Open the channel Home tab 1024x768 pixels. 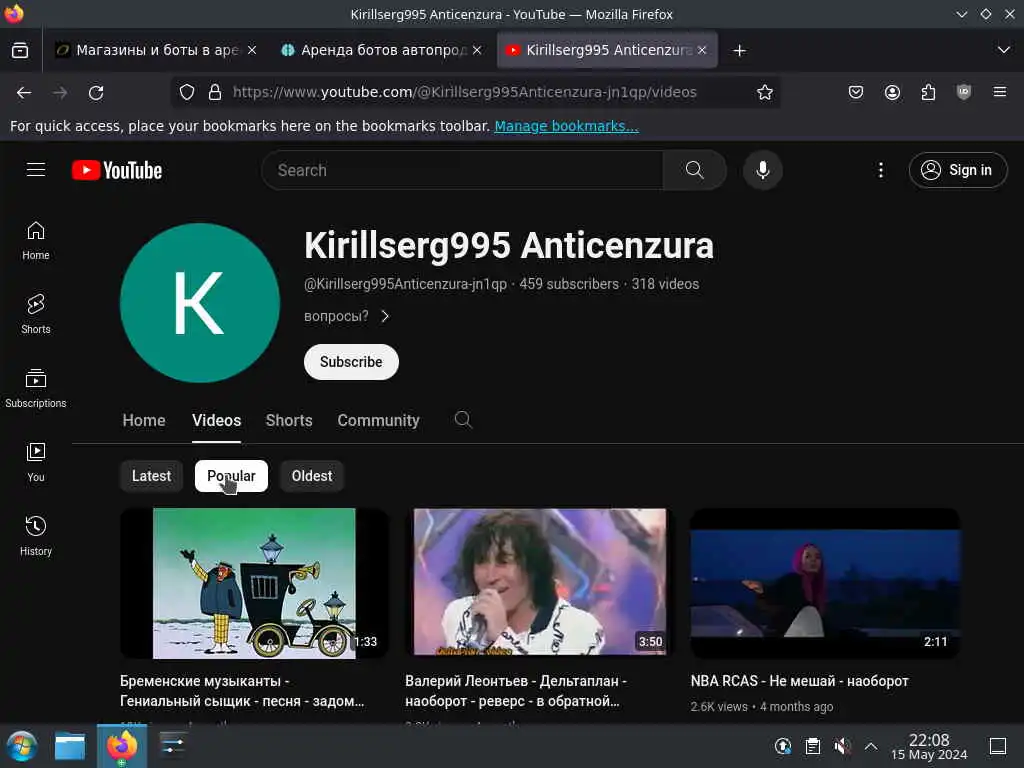click(144, 421)
